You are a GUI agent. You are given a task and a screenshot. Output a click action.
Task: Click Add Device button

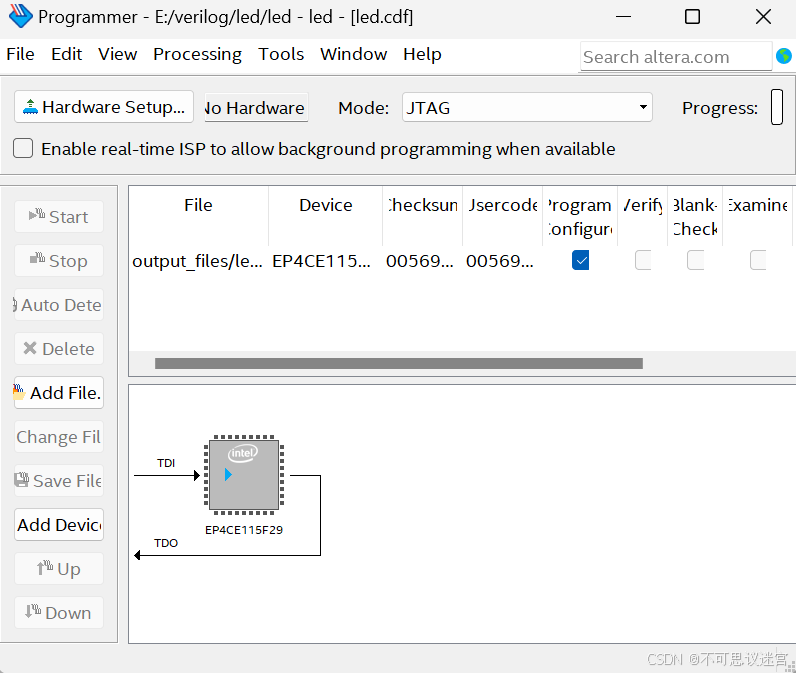point(59,525)
